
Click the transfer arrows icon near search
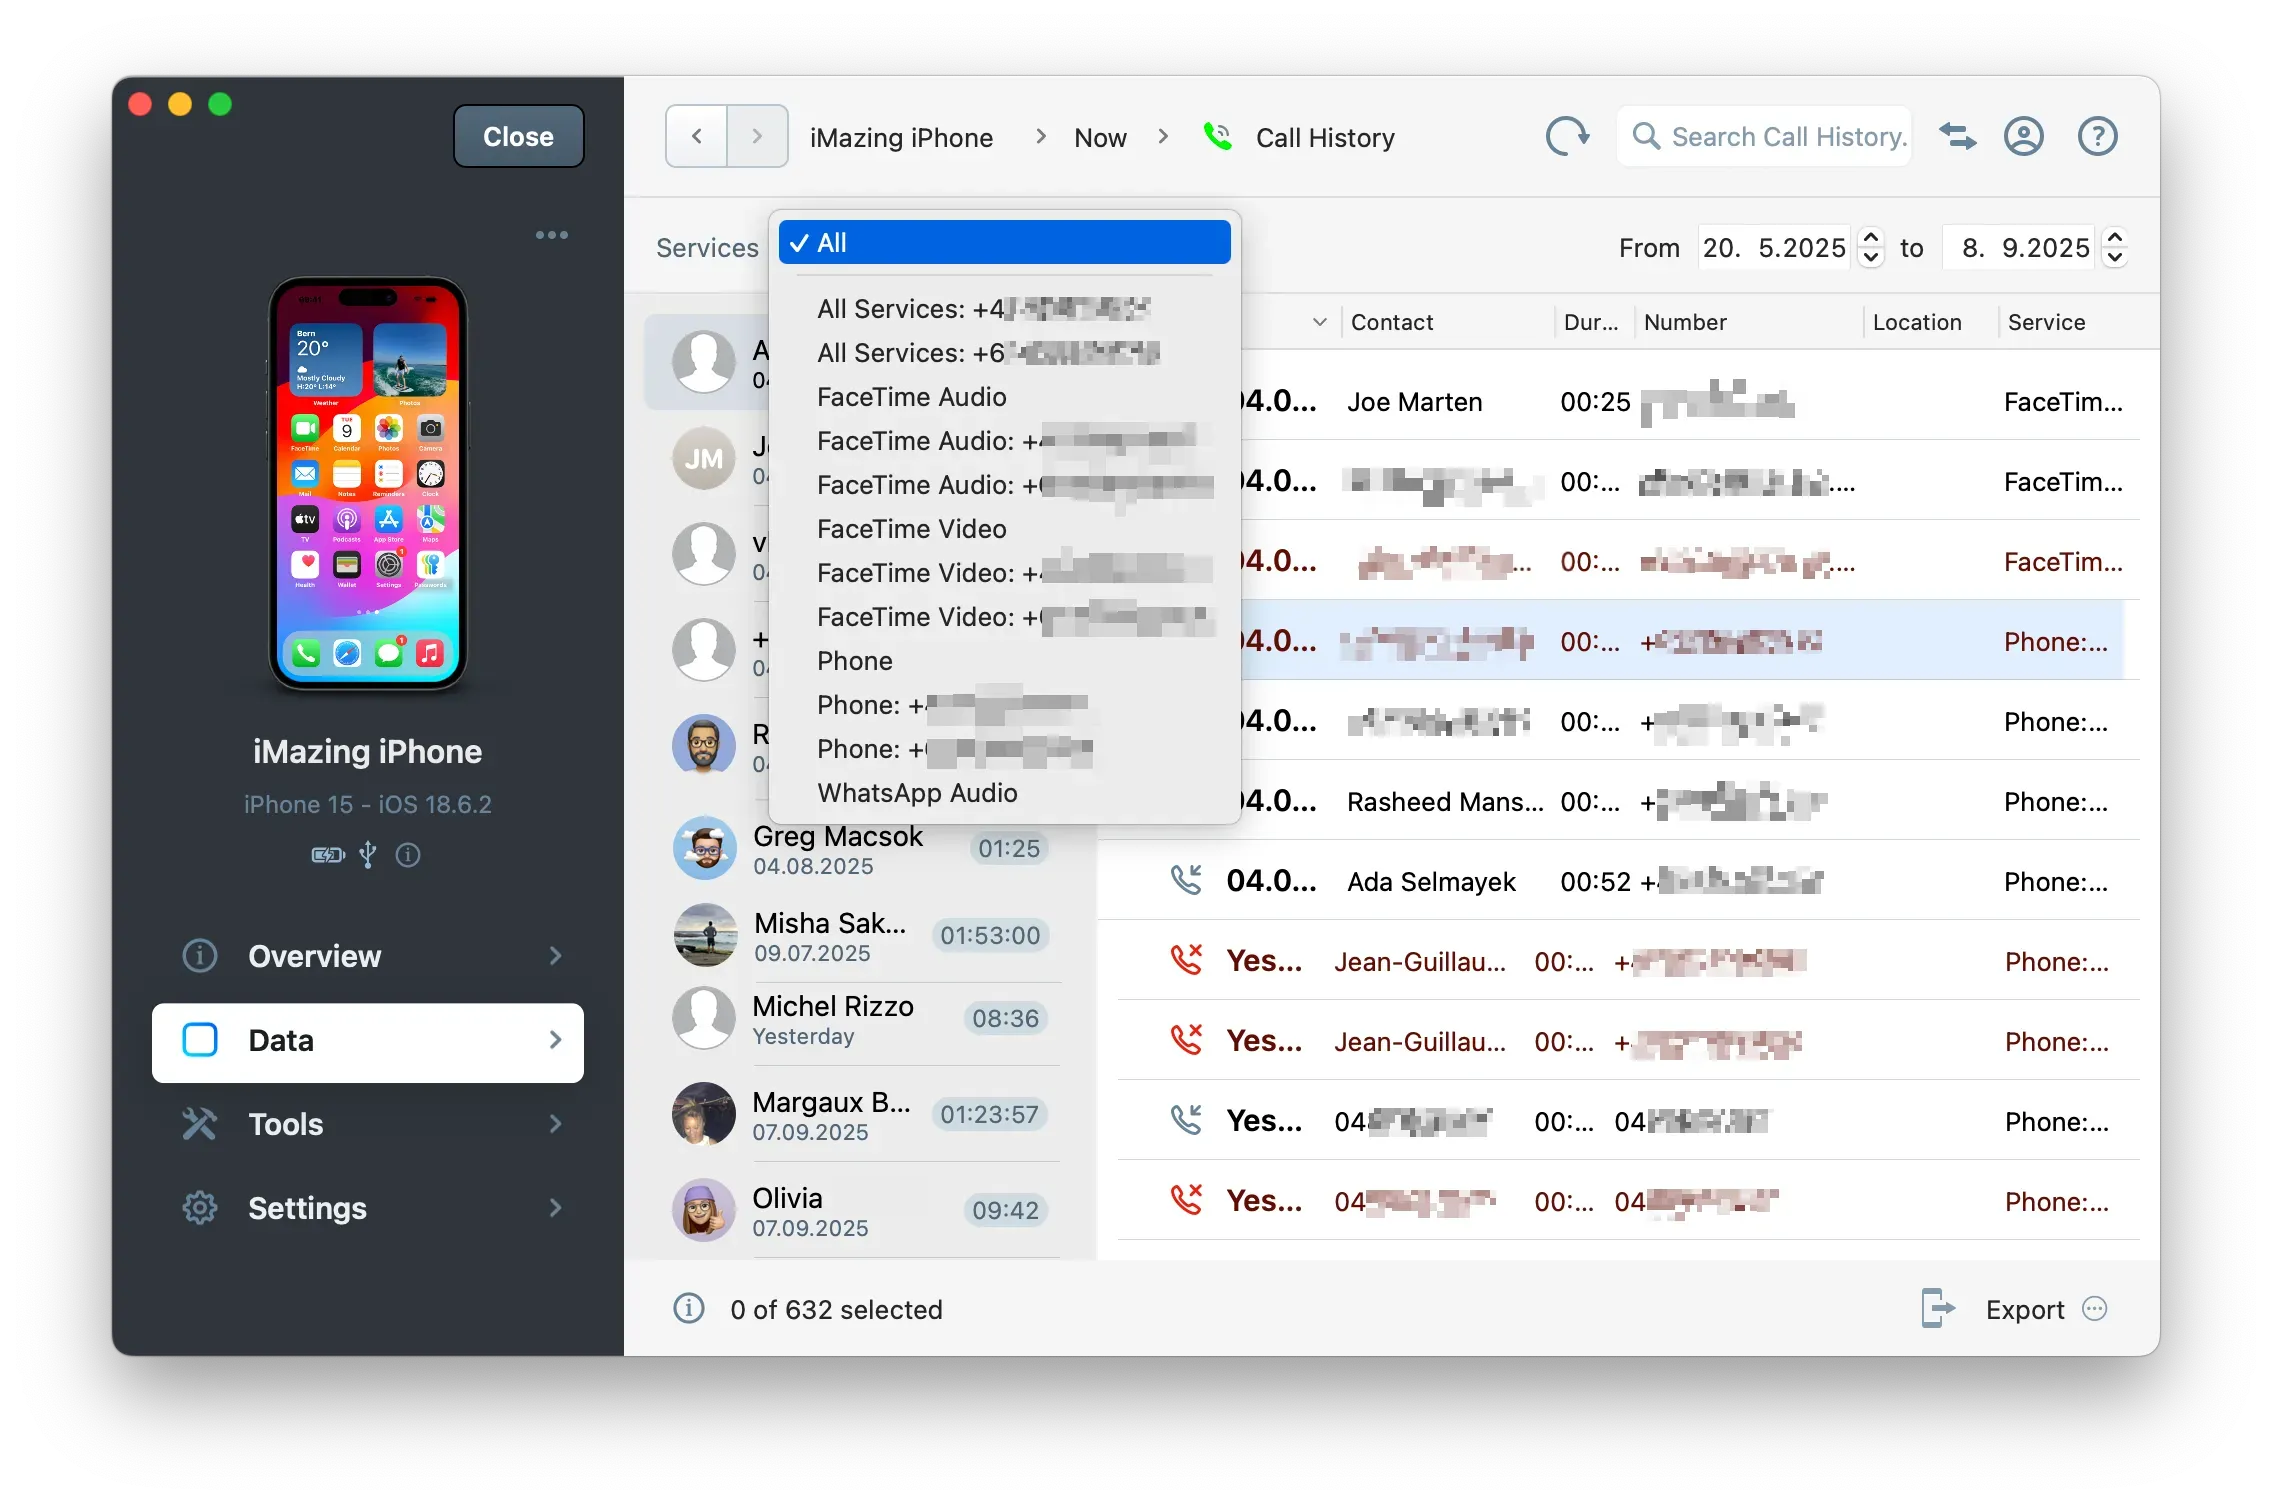(x=1957, y=136)
